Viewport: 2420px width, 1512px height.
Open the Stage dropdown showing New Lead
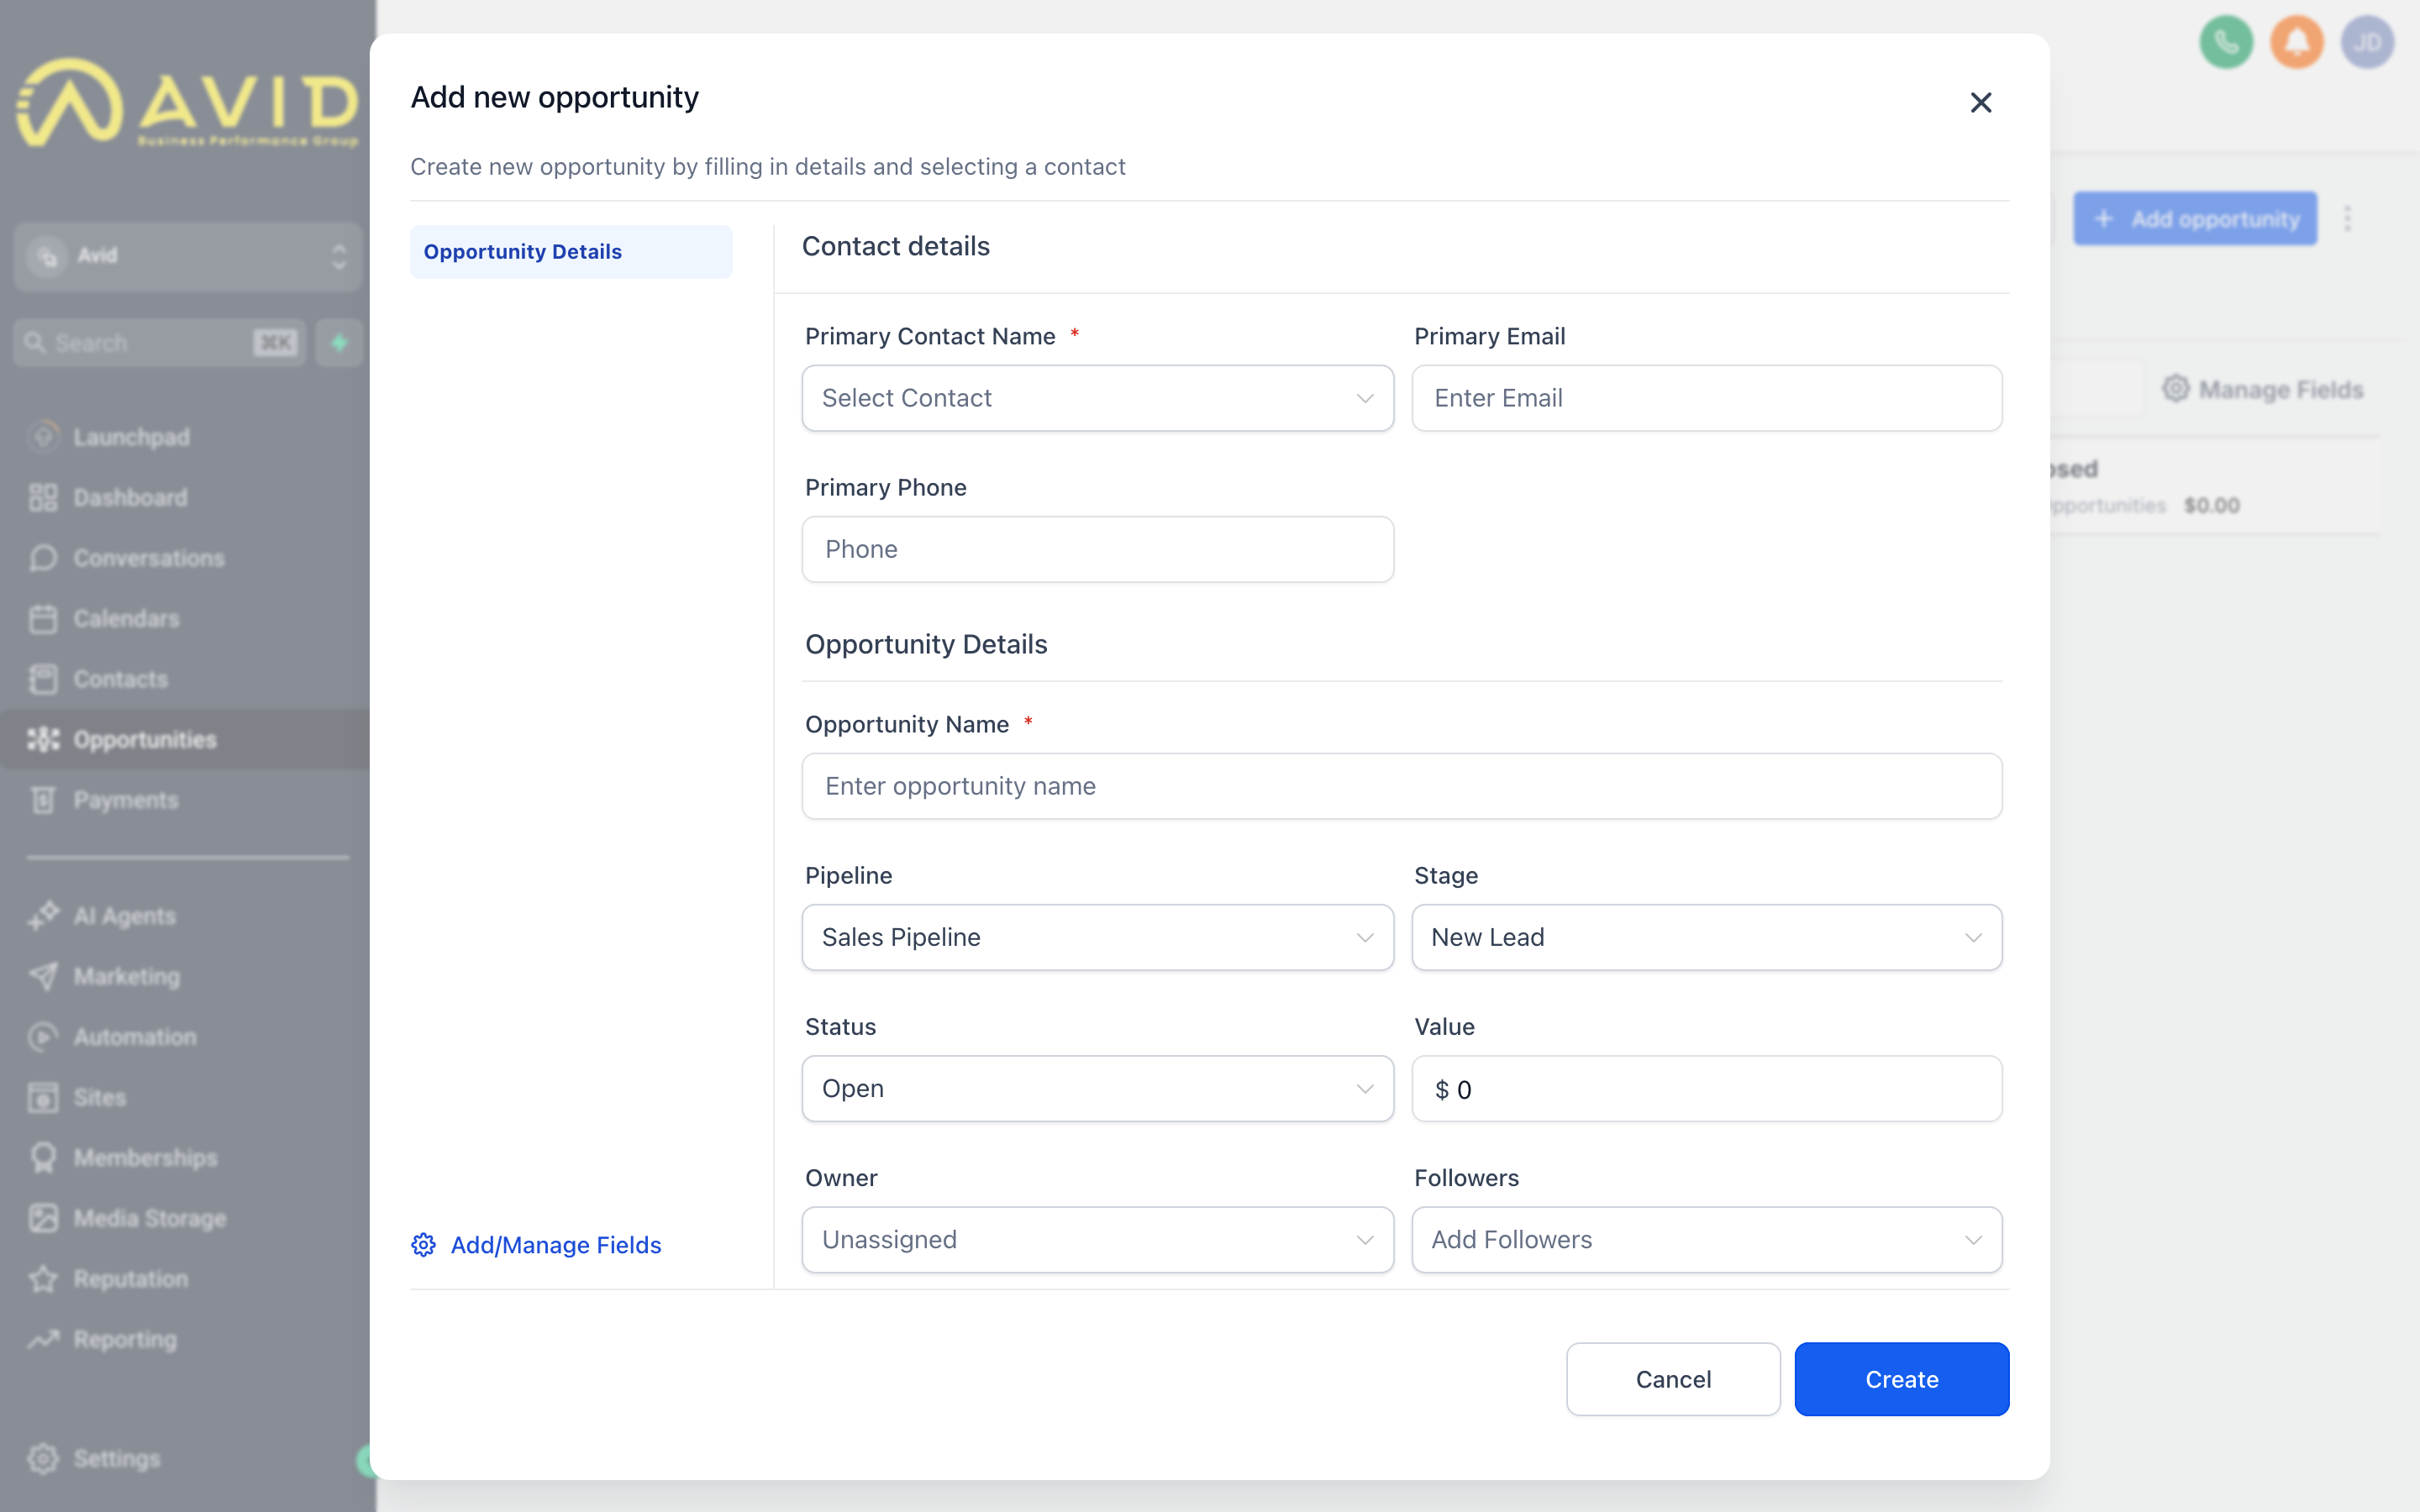pos(1706,937)
